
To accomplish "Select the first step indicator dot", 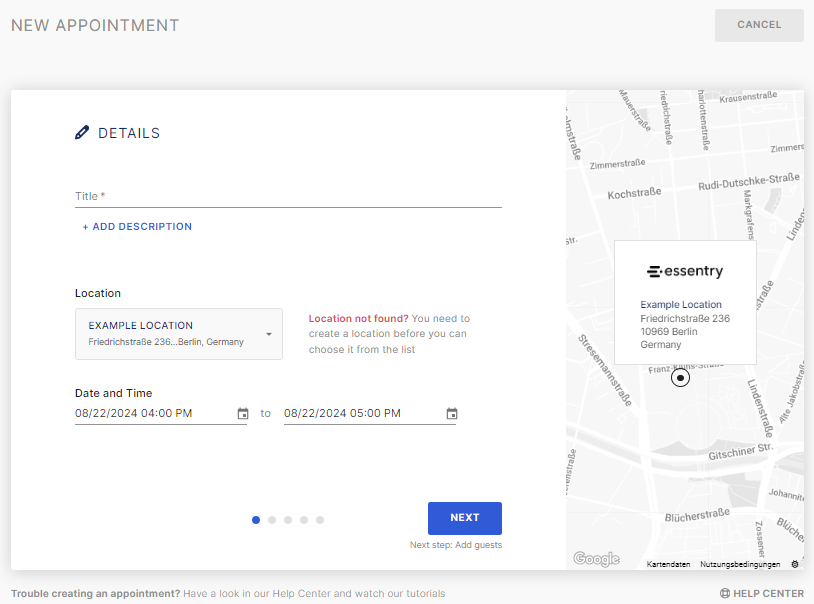I will pyautogui.click(x=256, y=520).
